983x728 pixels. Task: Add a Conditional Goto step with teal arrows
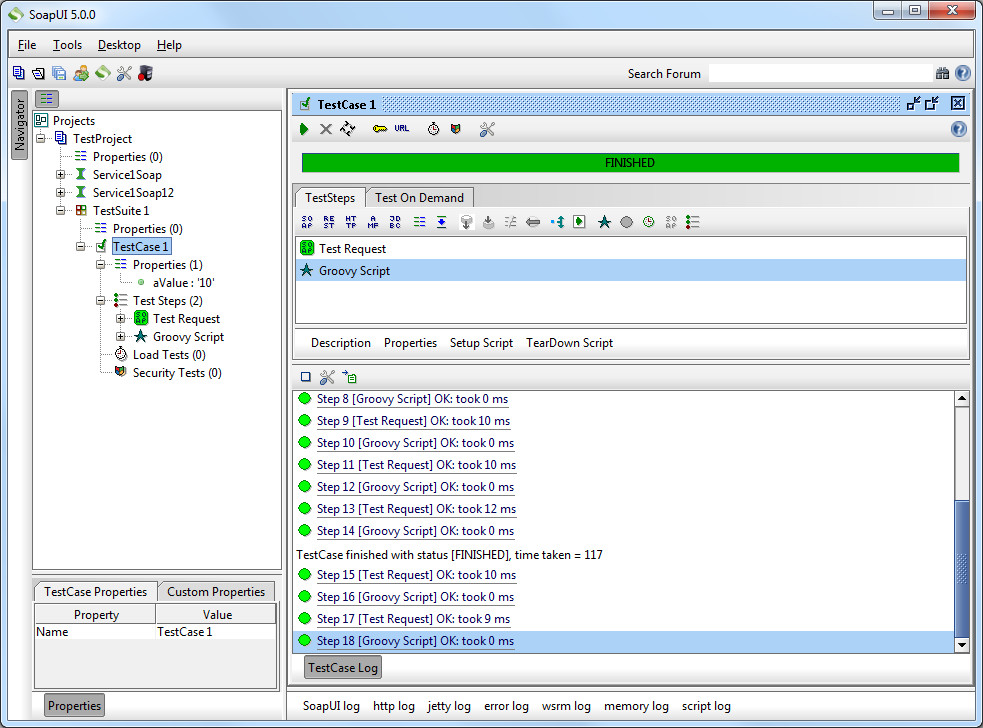tap(557, 222)
